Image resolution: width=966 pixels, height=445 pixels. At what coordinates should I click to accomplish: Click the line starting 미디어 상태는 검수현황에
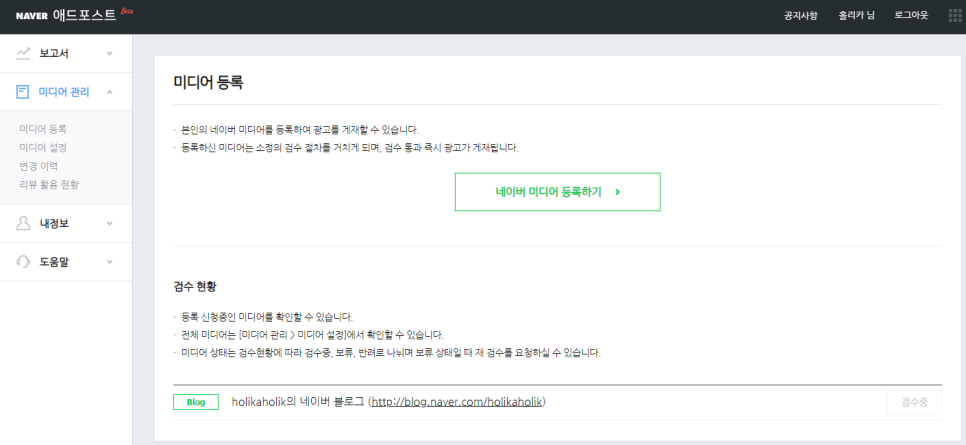pyautogui.click(x=391, y=353)
